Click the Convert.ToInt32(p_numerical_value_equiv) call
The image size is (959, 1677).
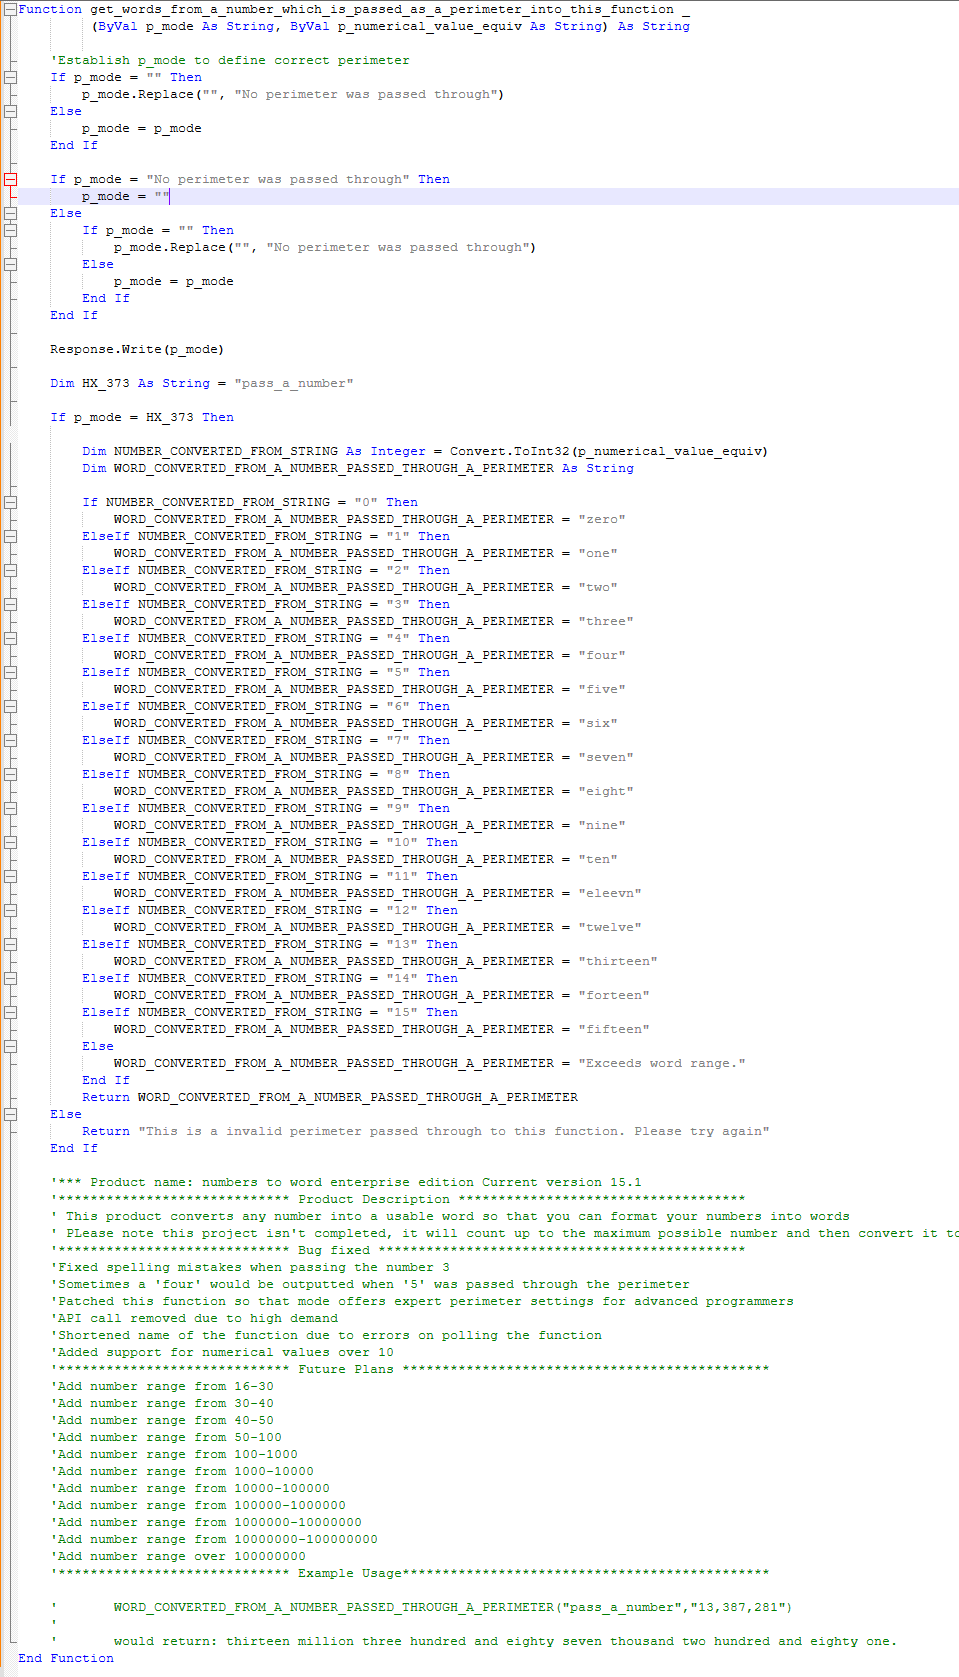[608, 451]
